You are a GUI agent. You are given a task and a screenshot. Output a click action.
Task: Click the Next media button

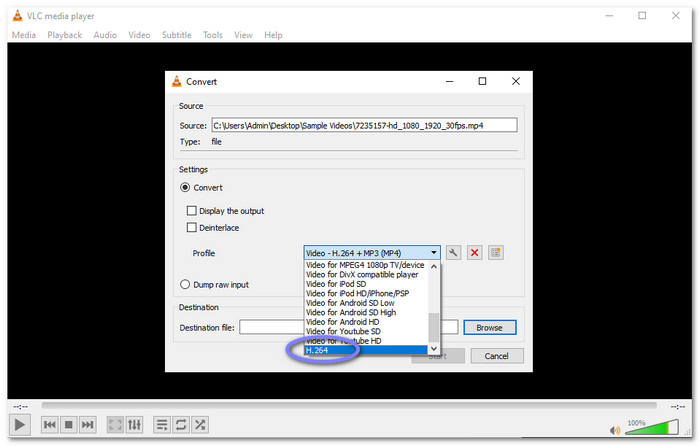pos(88,425)
